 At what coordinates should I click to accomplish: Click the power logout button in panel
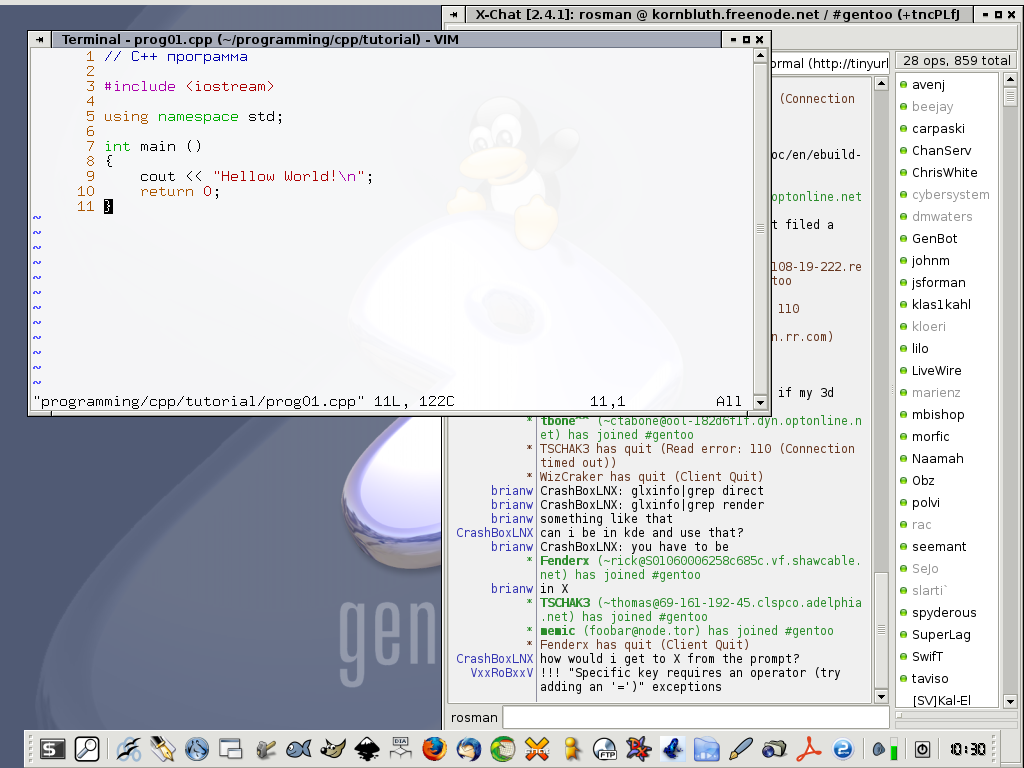[922, 749]
